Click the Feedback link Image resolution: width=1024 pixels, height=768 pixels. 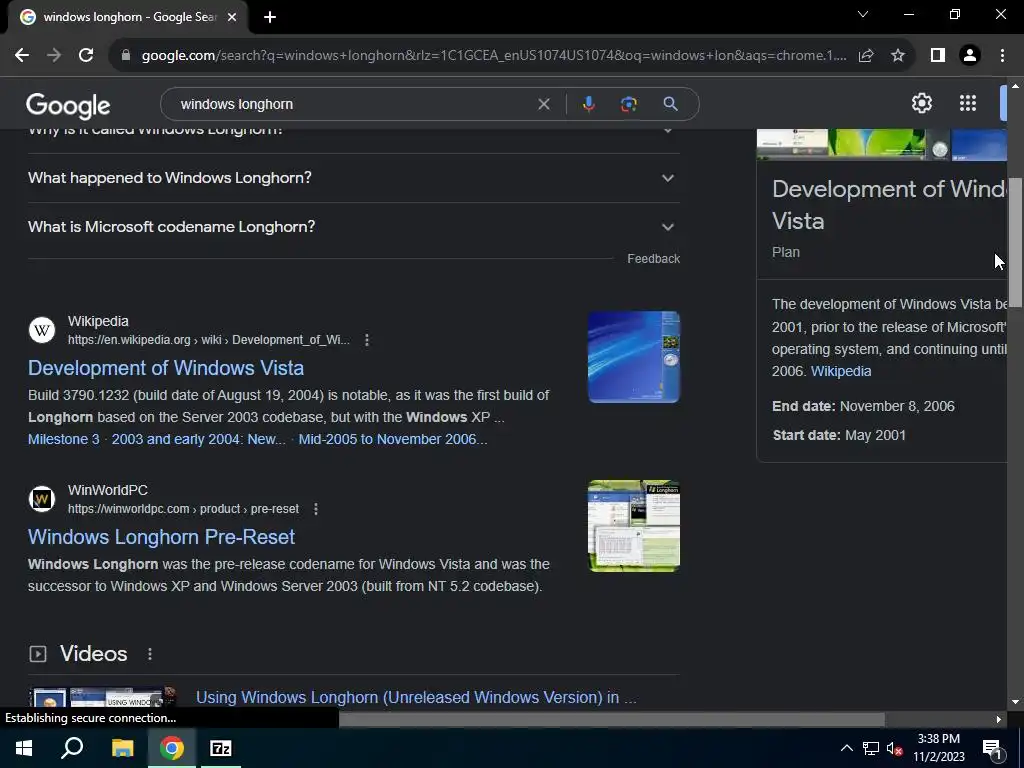653,259
